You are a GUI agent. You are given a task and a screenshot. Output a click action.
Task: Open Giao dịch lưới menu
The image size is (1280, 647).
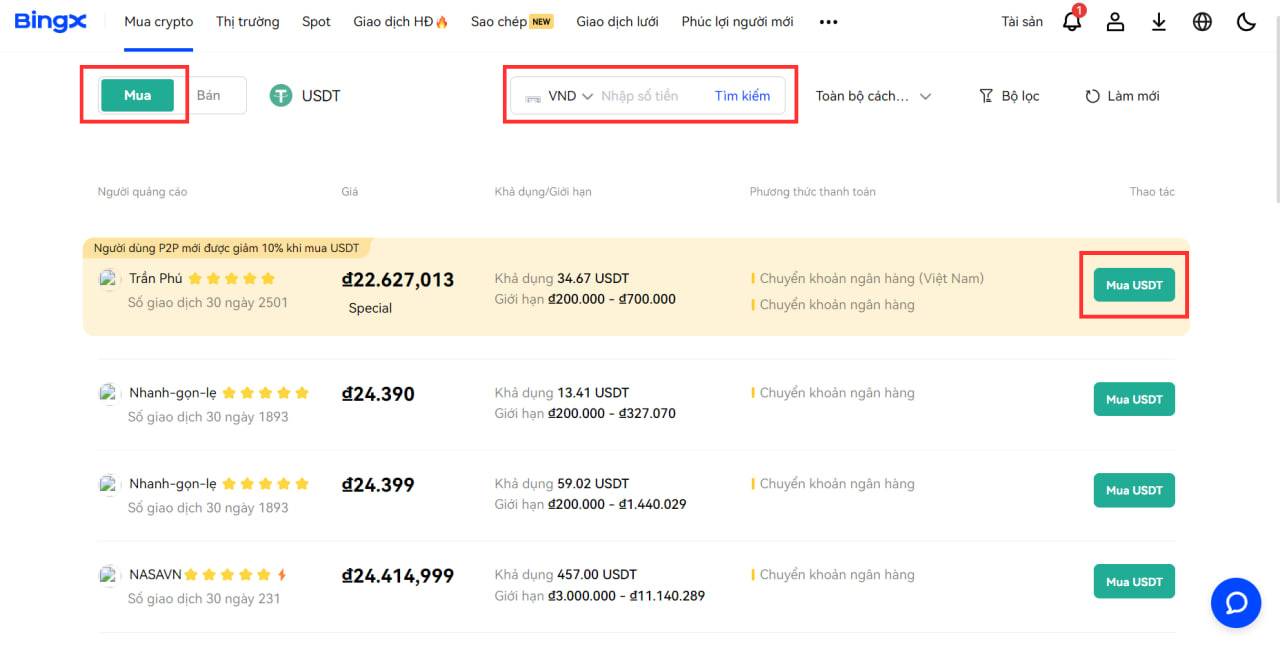pos(618,22)
